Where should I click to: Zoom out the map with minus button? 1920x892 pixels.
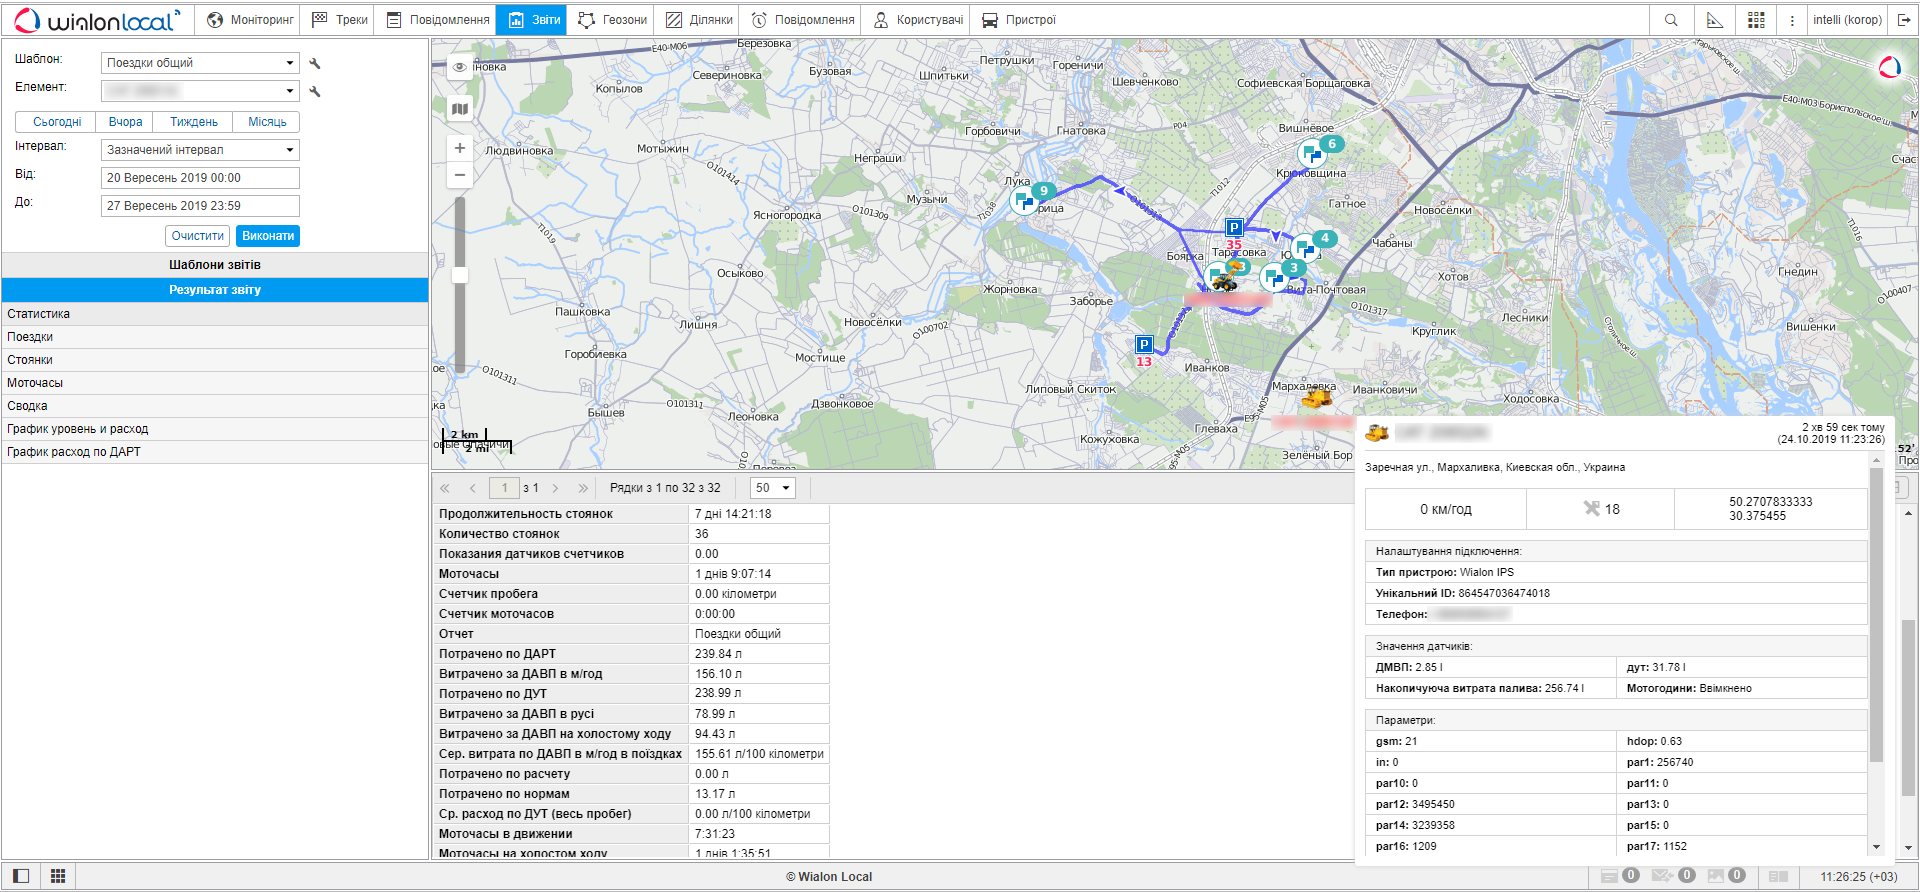point(460,175)
